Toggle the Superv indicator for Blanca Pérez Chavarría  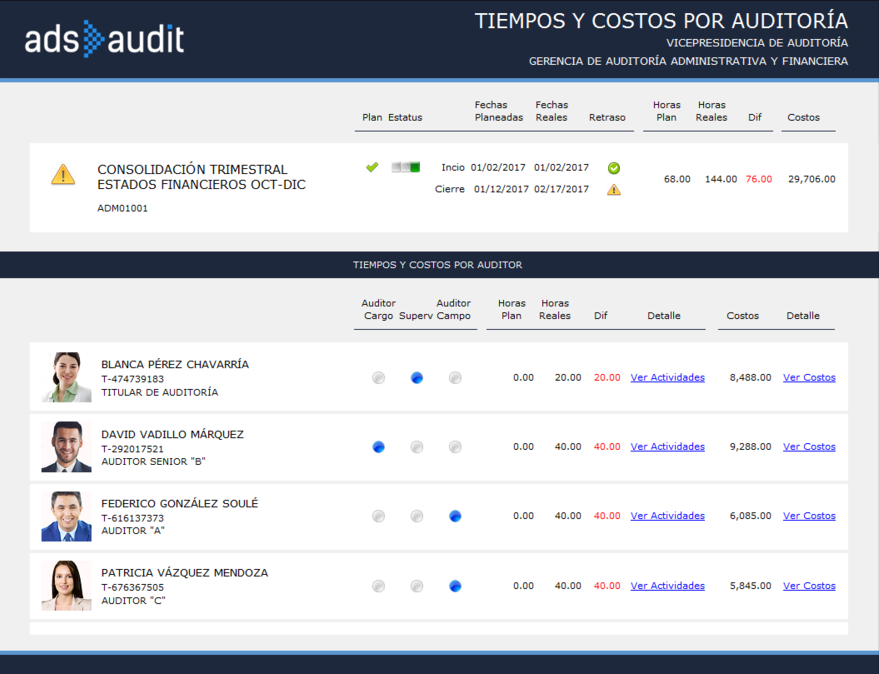point(416,378)
